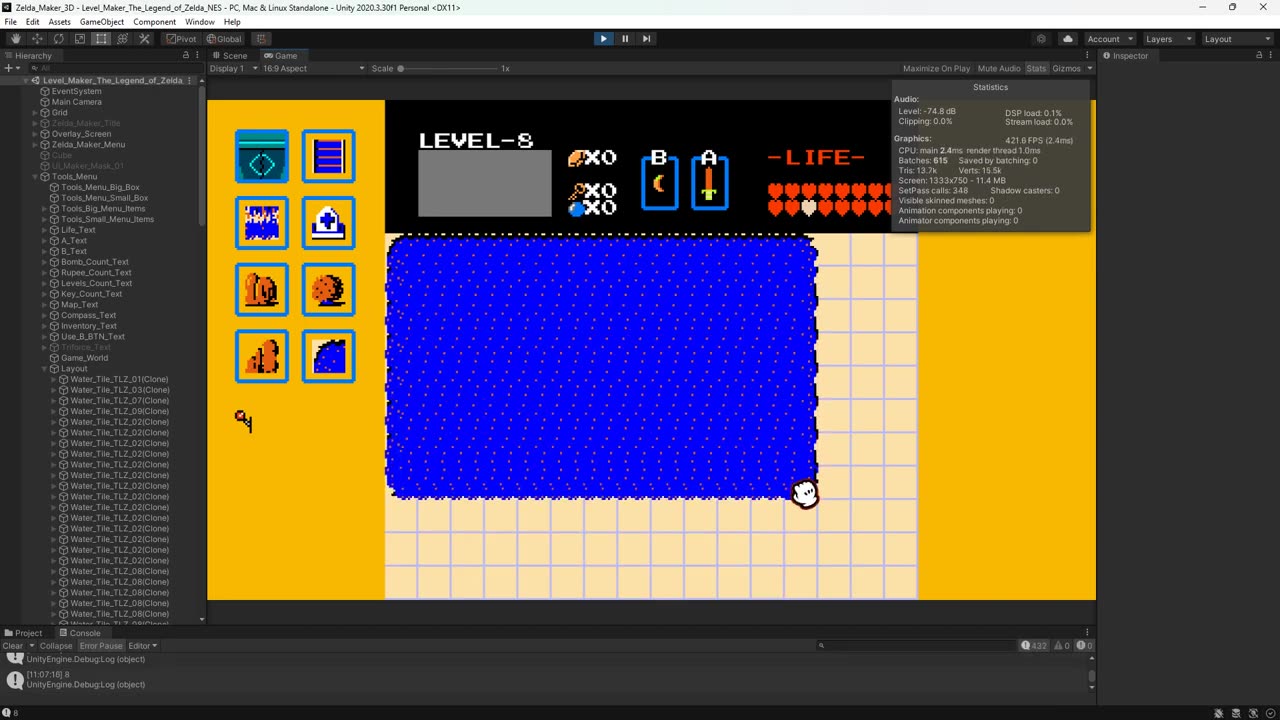The width and height of the screenshot is (1280, 720).
Task: Switch to the Scene tab
Action: point(230,56)
